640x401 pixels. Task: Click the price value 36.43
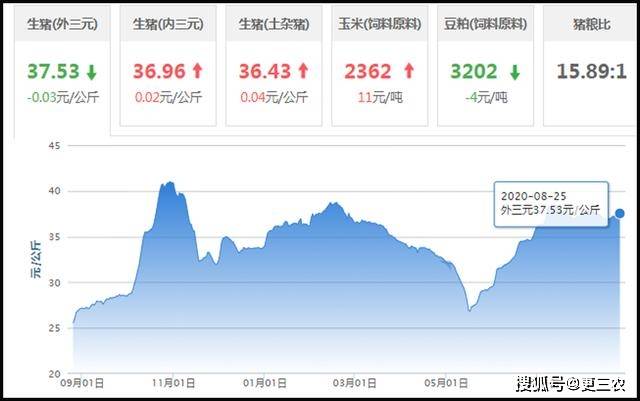265,71
